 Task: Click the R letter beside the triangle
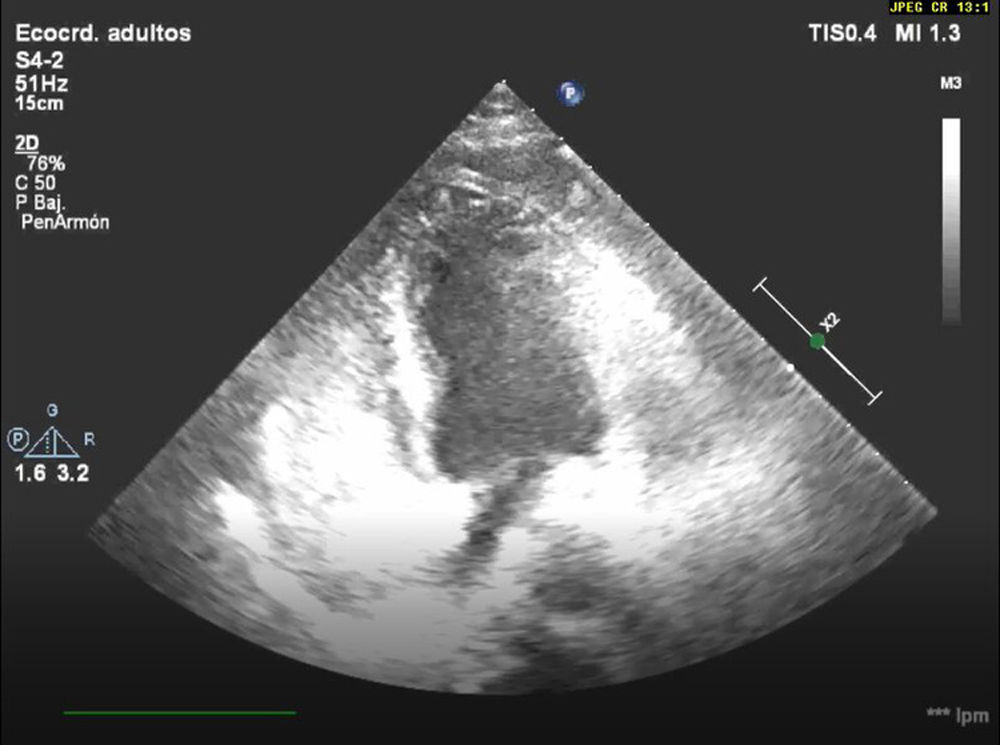click(x=89, y=440)
